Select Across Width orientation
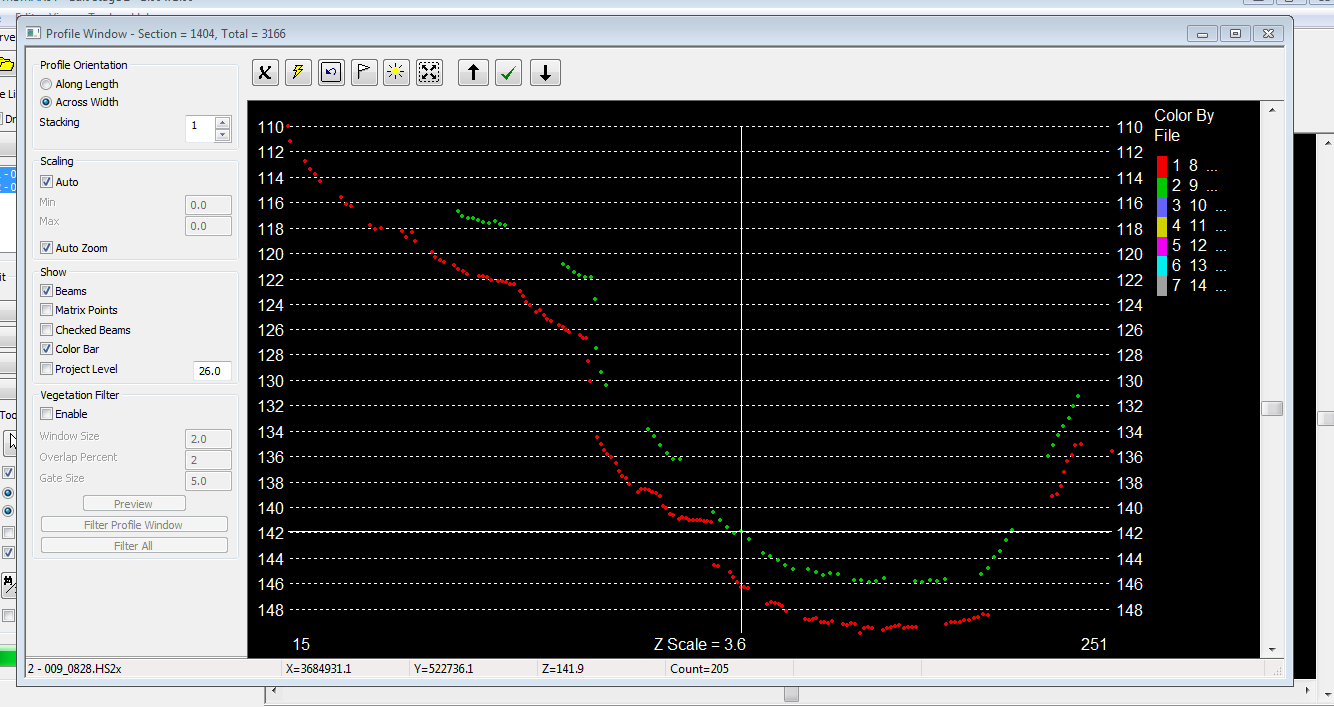This screenshot has height=707, width=1334. [x=46, y=102]
